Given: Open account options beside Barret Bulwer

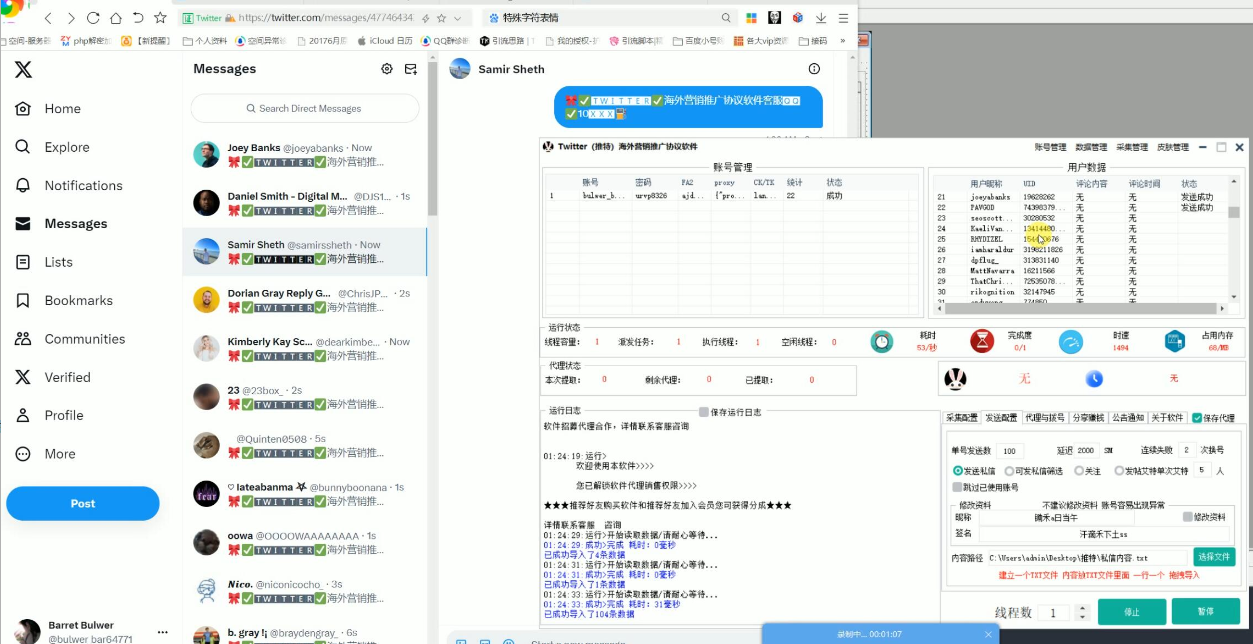Looking at the screenshot, I should click(x=163, y=632).
